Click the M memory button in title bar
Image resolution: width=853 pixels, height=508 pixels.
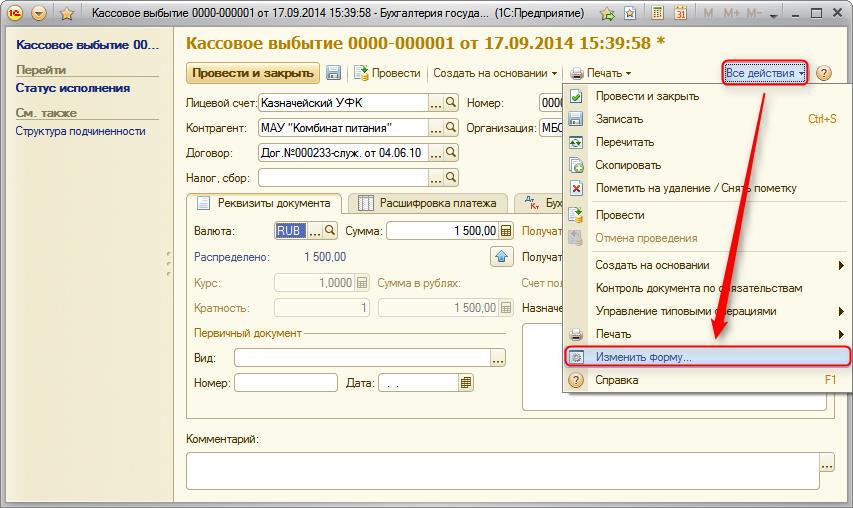click(708, 13)
